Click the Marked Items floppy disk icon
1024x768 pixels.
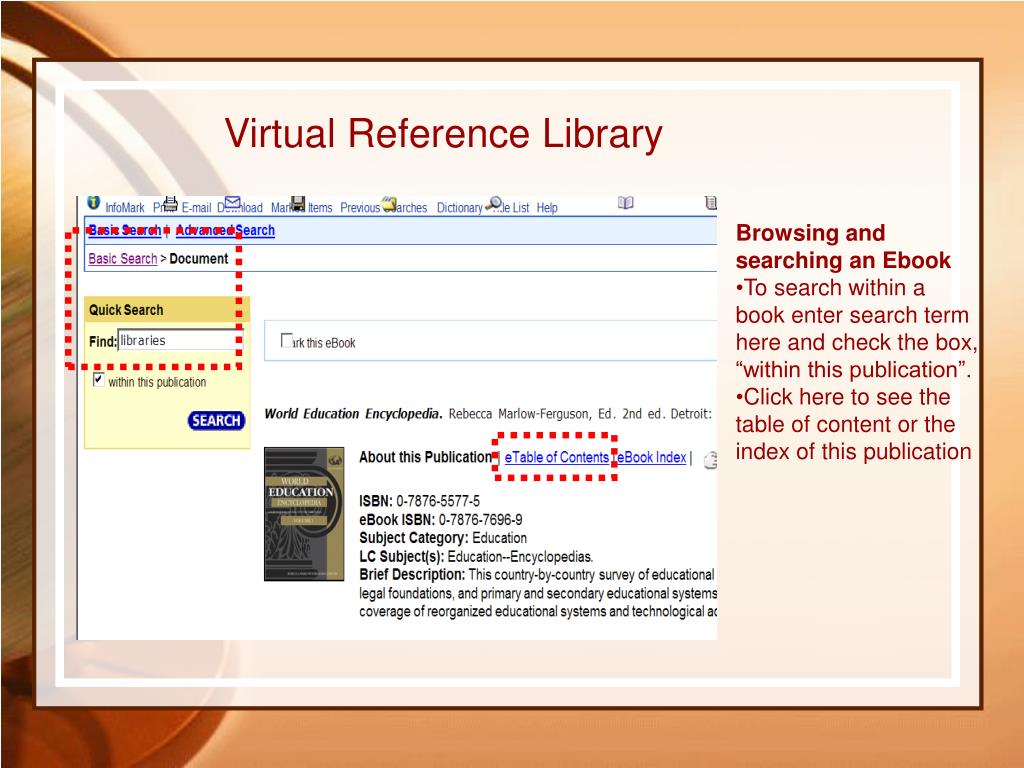click(298, 203)
